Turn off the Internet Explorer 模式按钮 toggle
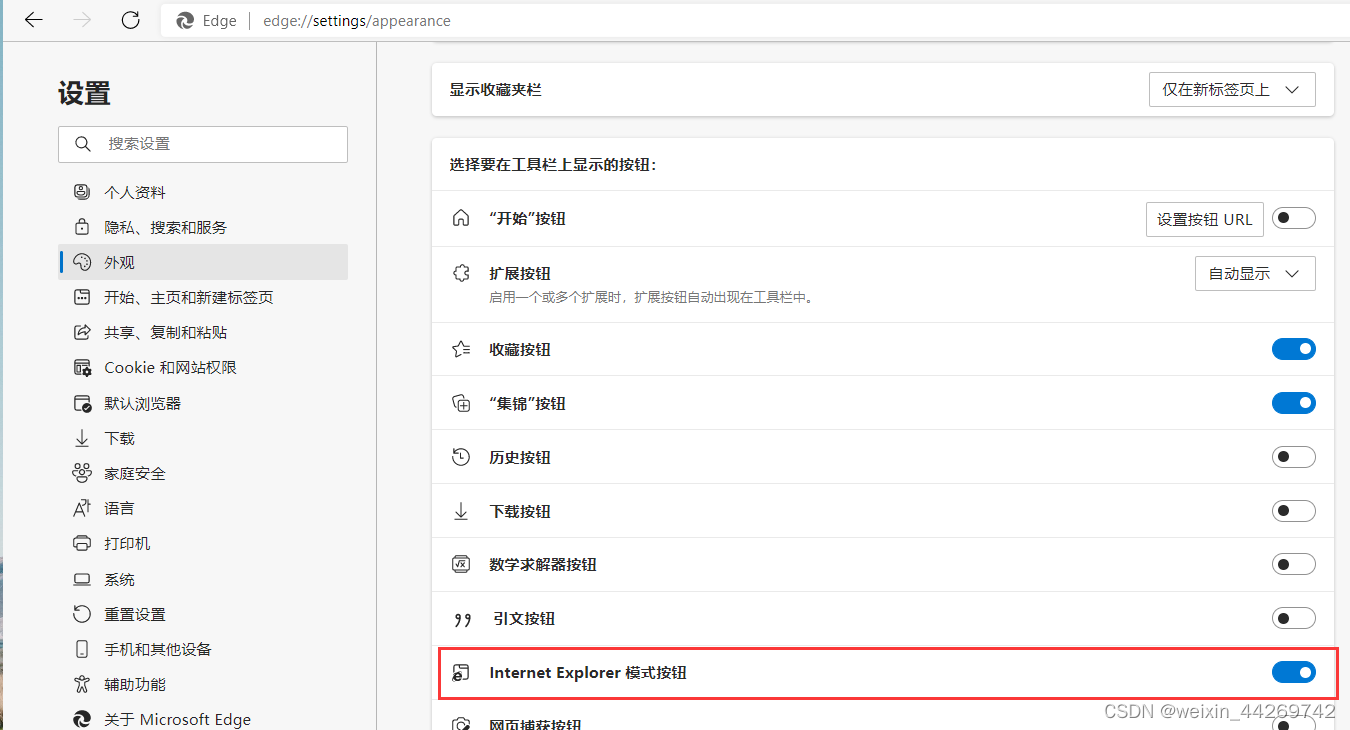Viewport: 1350px width, 730px height. point(1295,672)
